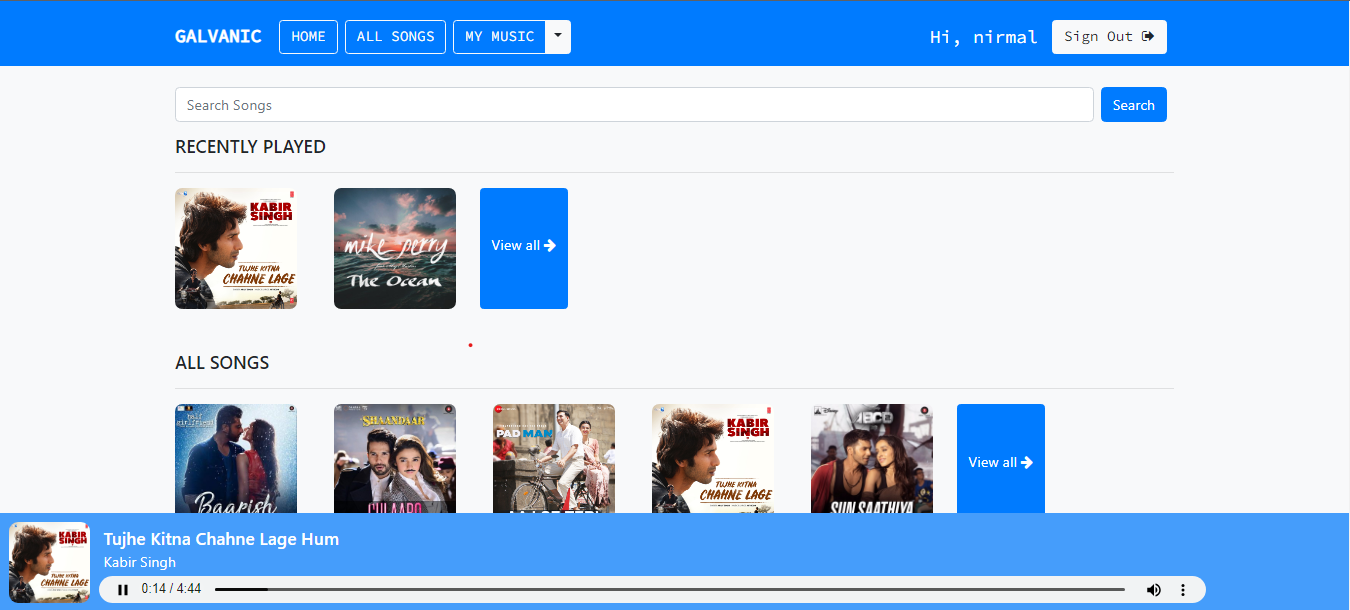Pause the currently playing song
Viewport: 1350px width, 610px height.
point(123,590)
